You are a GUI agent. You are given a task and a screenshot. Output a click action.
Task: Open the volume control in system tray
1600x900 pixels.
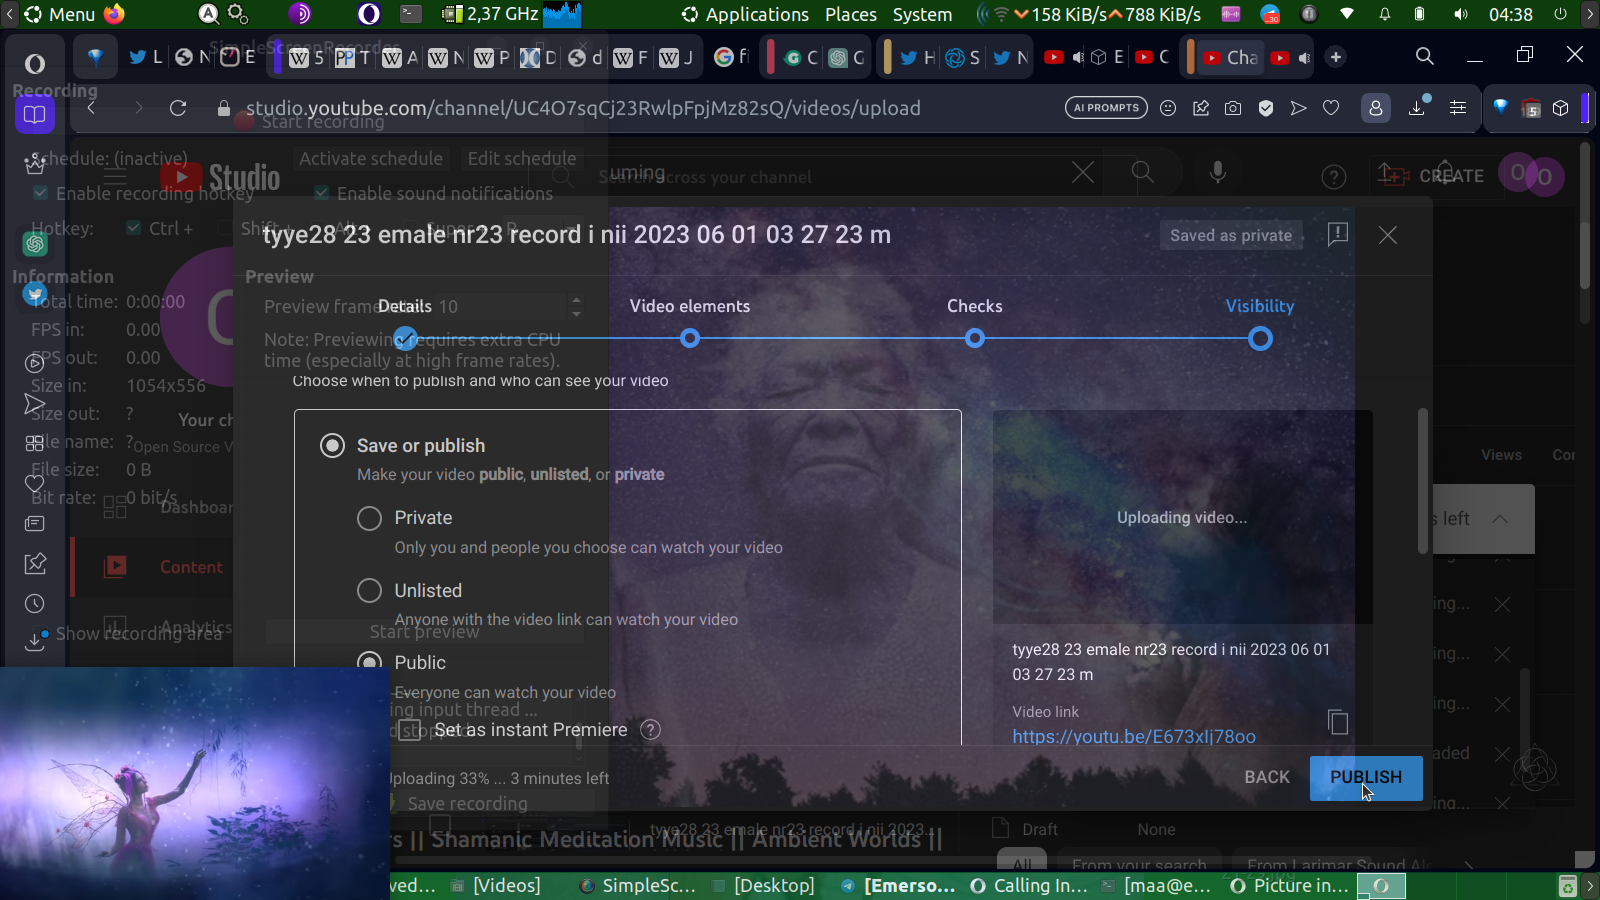[x=1461, y=14]
